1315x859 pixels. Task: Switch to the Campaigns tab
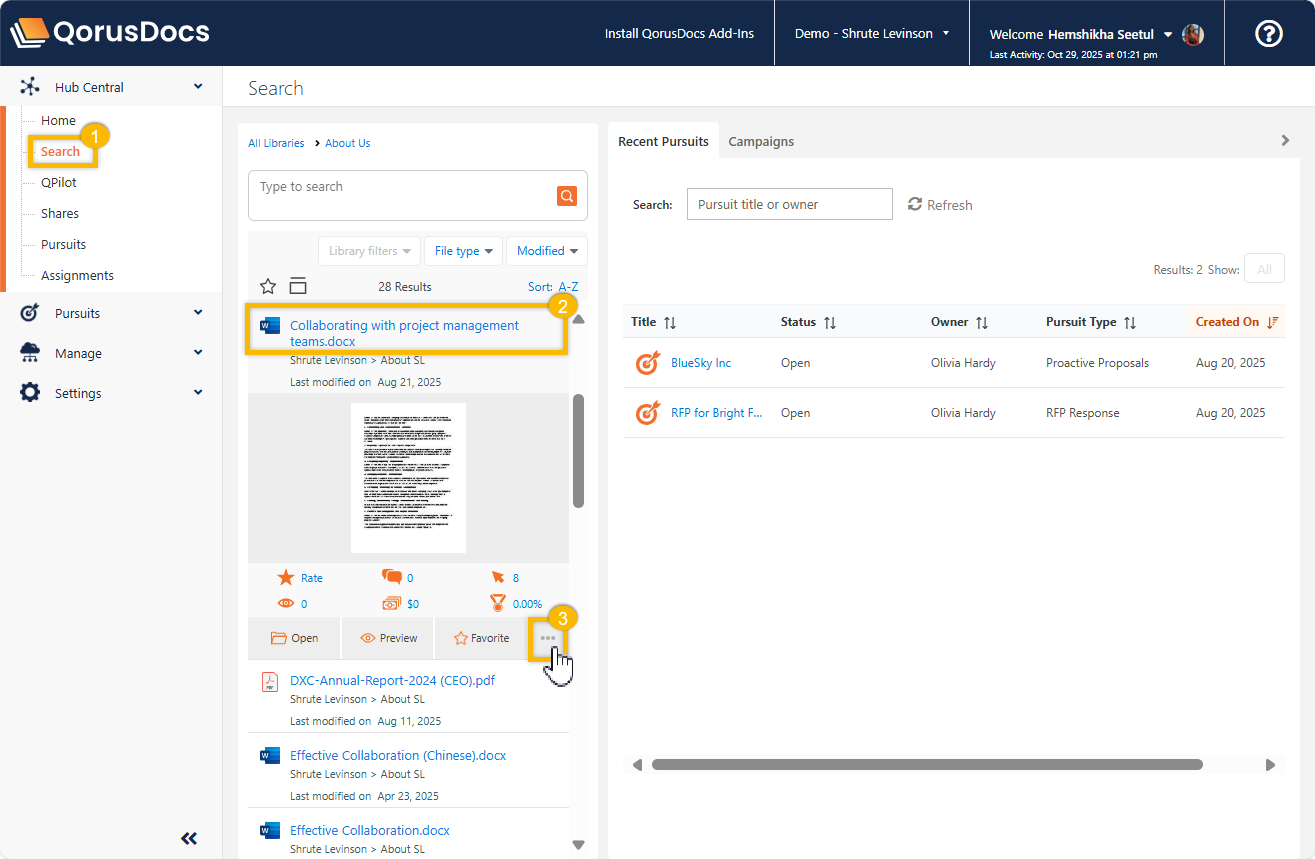(761, 141)
